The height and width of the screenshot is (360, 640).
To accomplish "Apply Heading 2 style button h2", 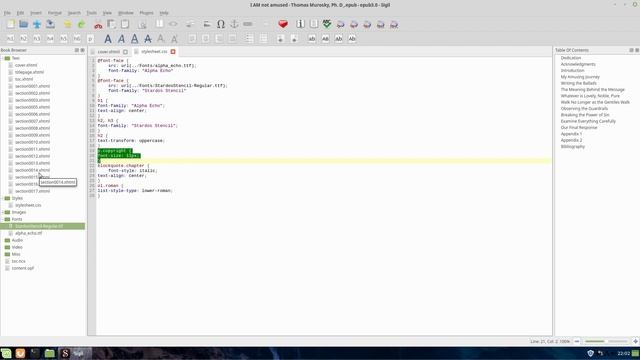I will click(24, 39).
